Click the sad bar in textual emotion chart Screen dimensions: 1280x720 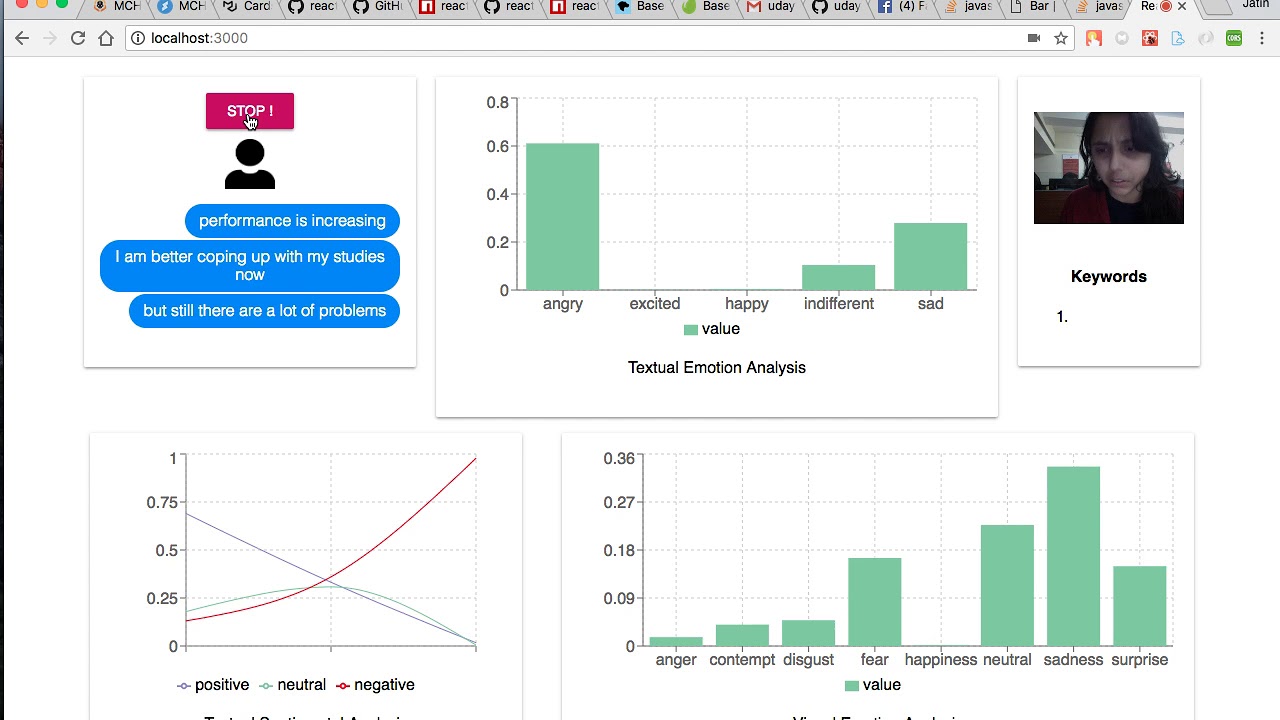coord(930,257)
